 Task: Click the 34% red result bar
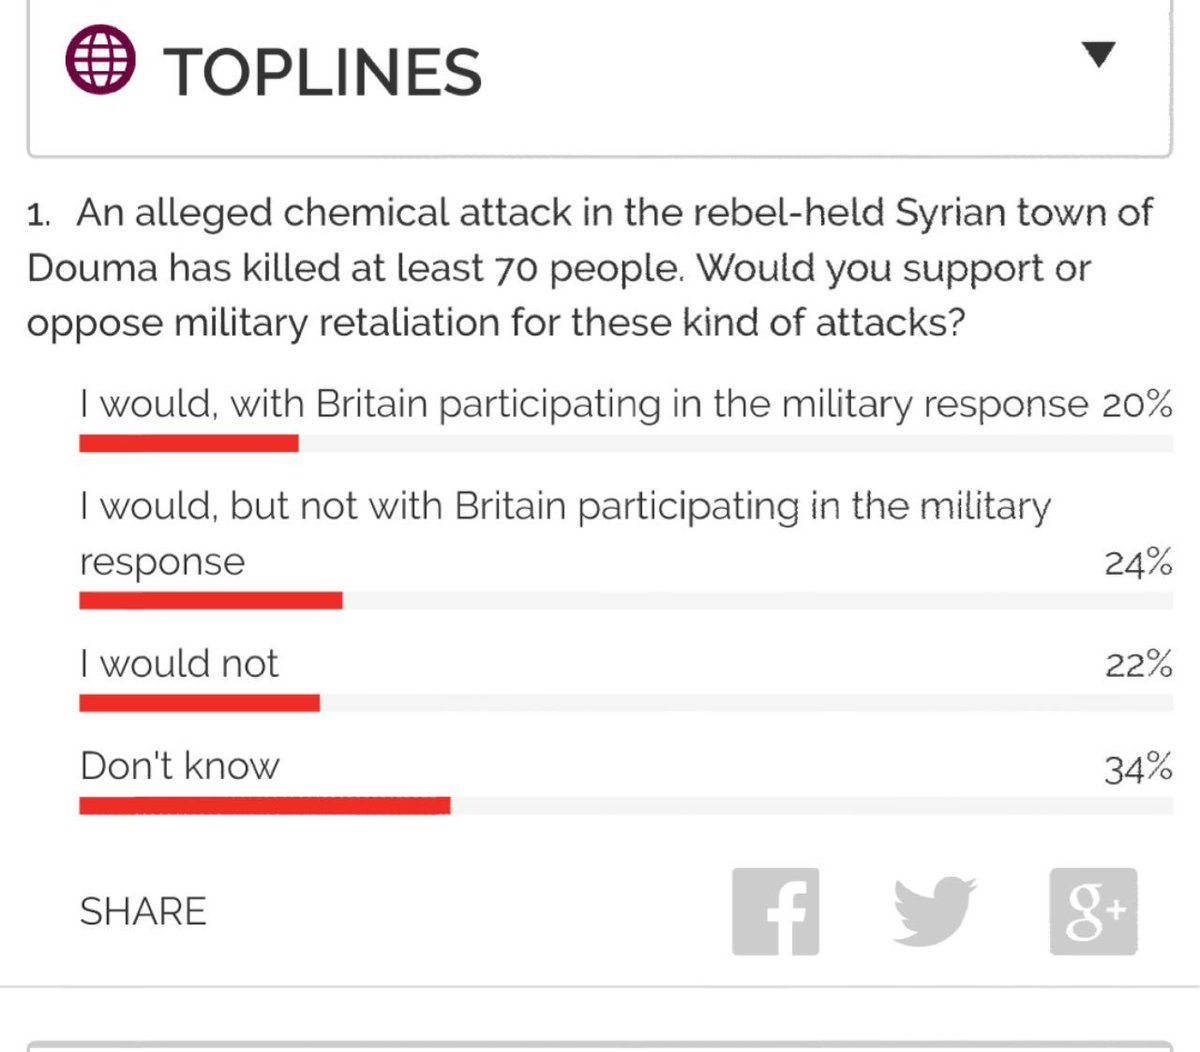[265, 806]
